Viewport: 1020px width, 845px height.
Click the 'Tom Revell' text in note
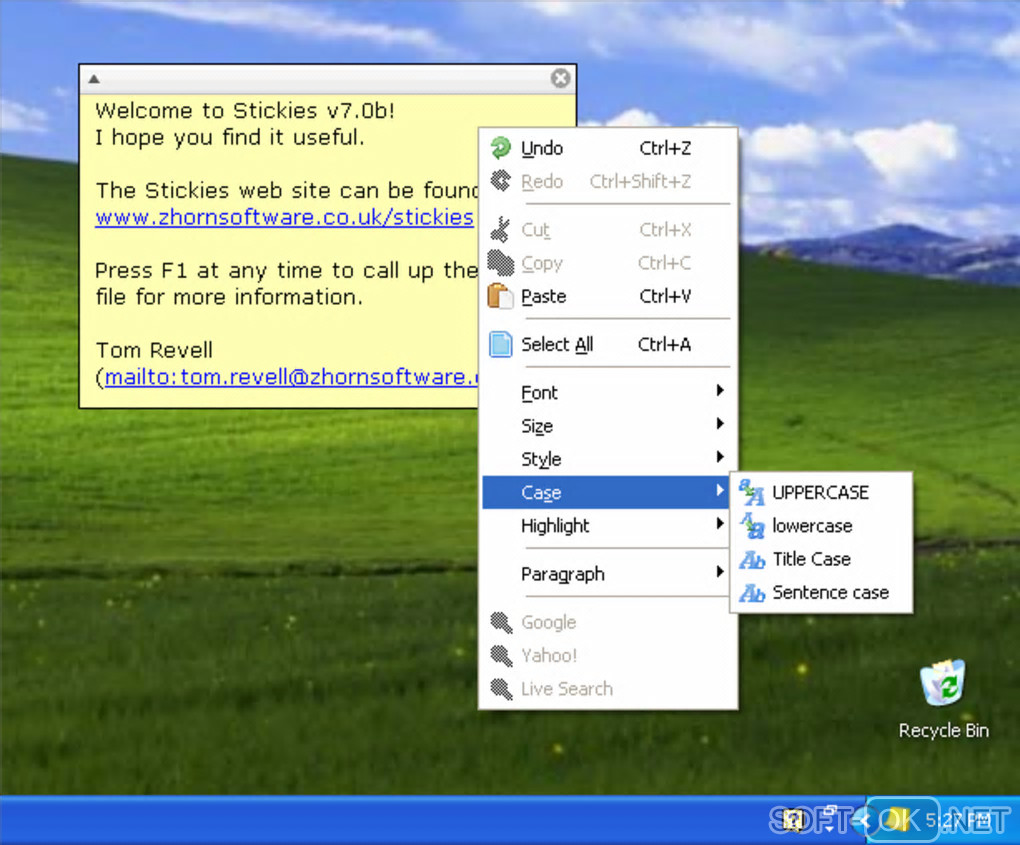(154, 350)
